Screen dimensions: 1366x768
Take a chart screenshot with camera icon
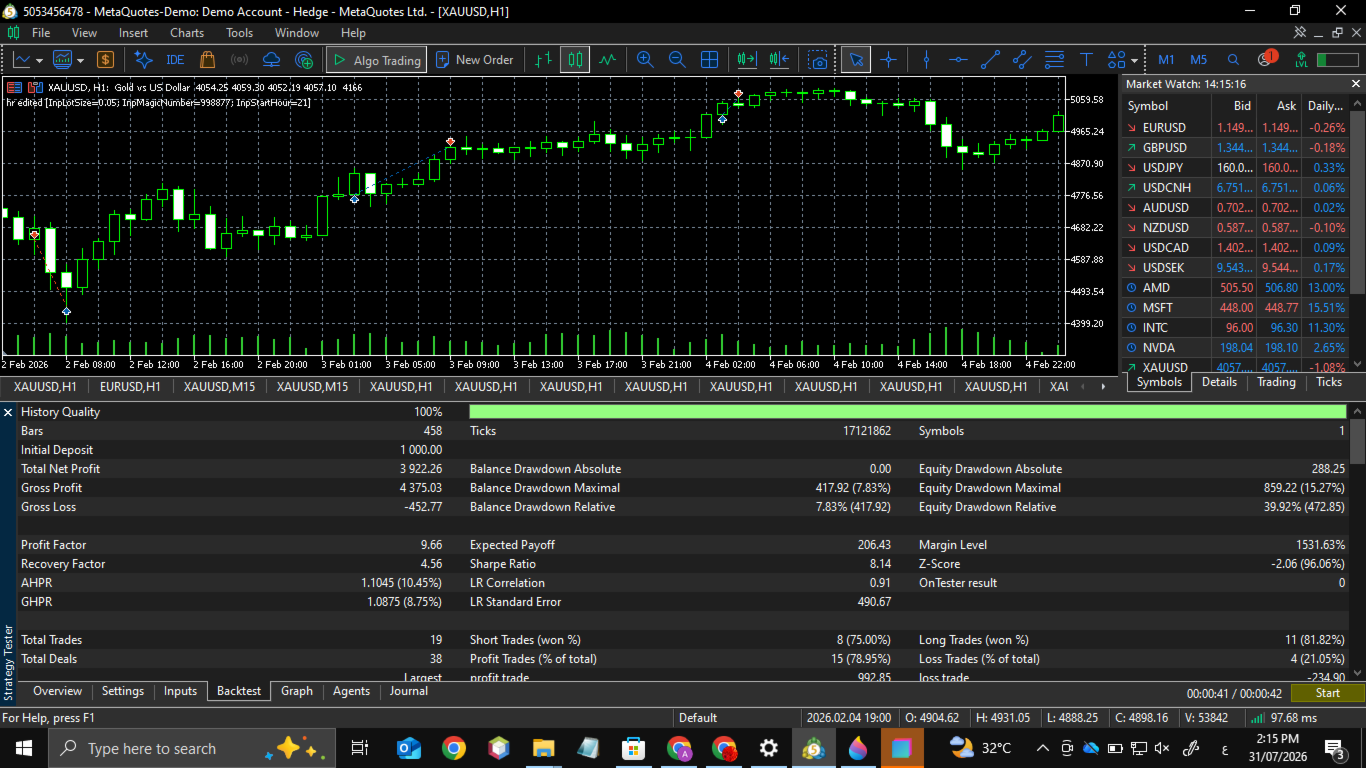pos(818,60)
